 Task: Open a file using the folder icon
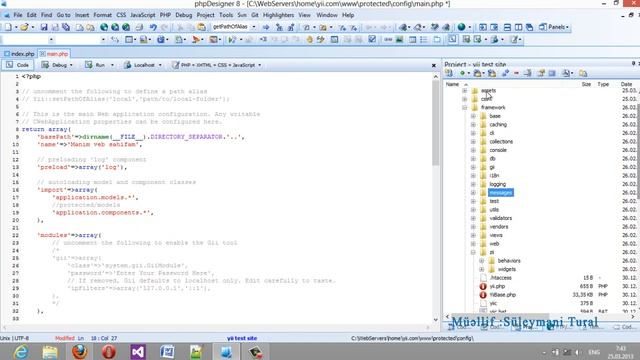[24, 27]
